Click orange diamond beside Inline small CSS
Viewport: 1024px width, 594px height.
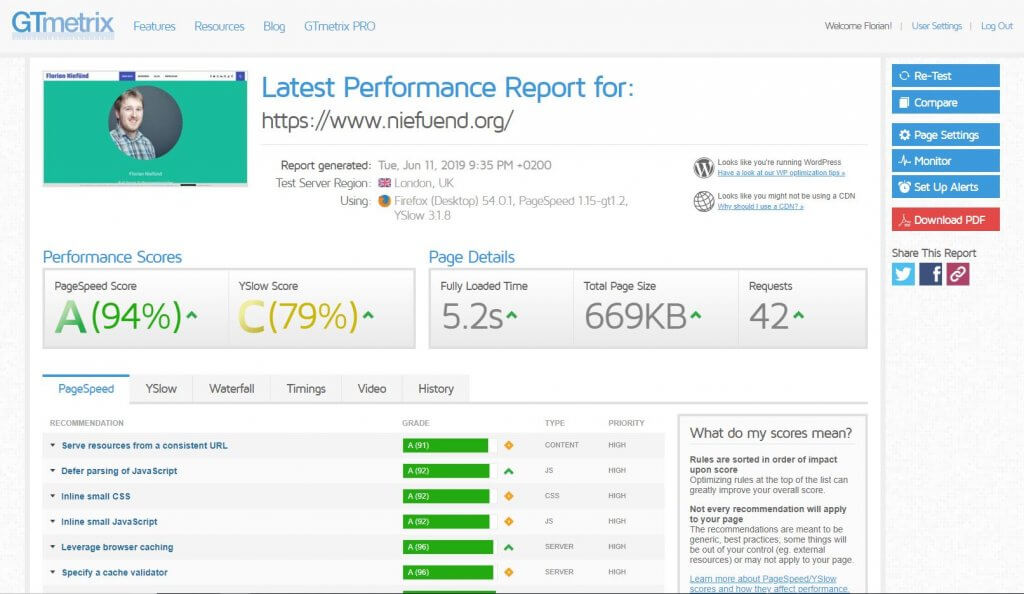point(509,496)
